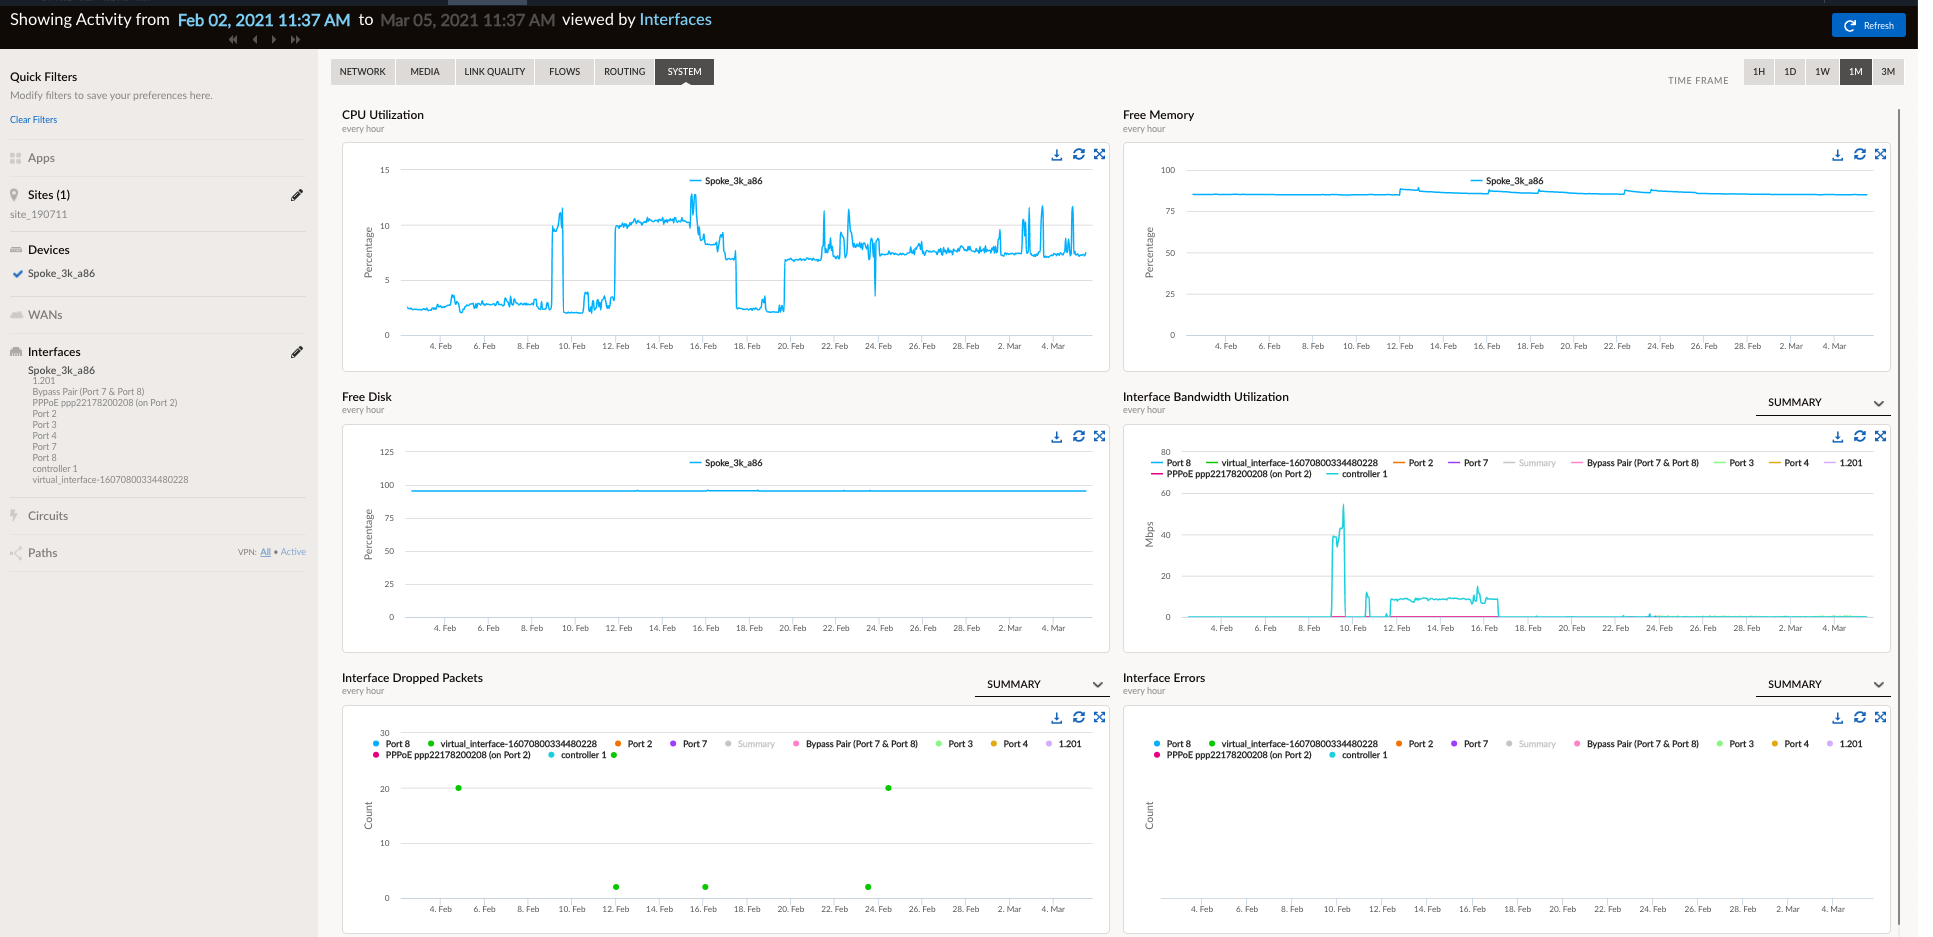Toggle Port 2 series in dropped packets legend

tap(639, 744)
